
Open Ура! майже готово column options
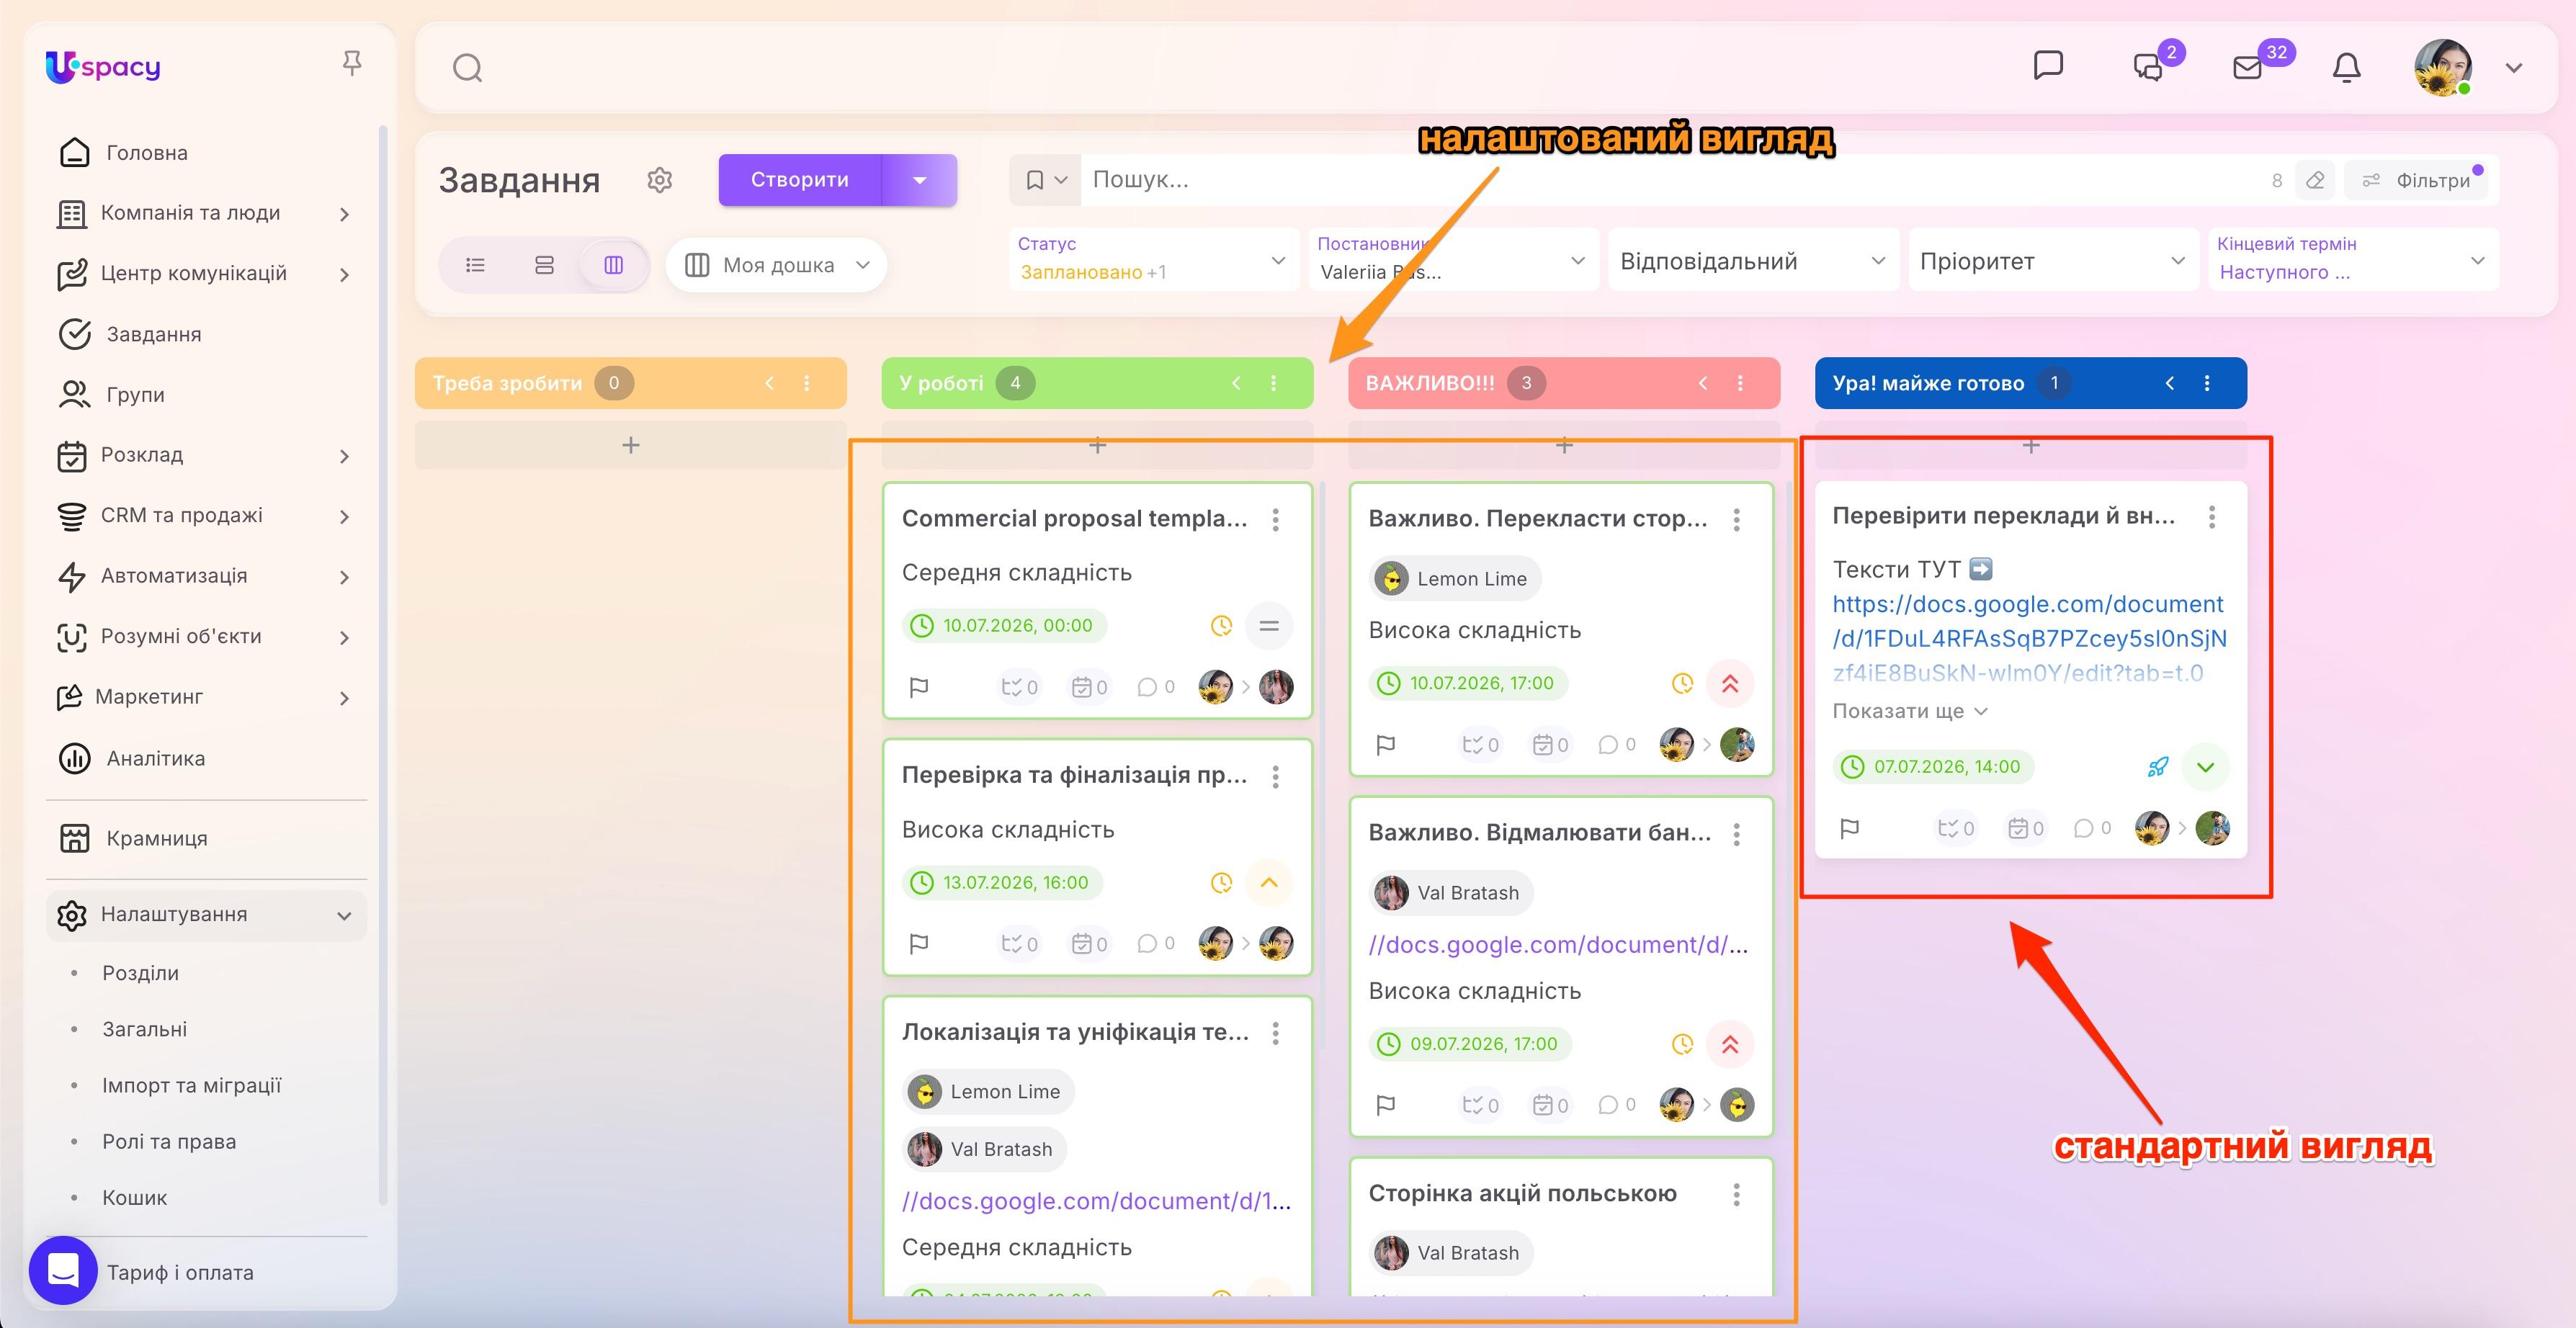2207,383
